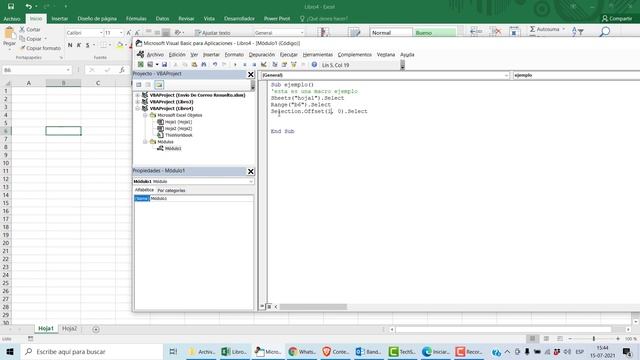This screenshot has height=360, width=640.
Task: Click Excel zoom slider handle
Action: tap(594, 339)
